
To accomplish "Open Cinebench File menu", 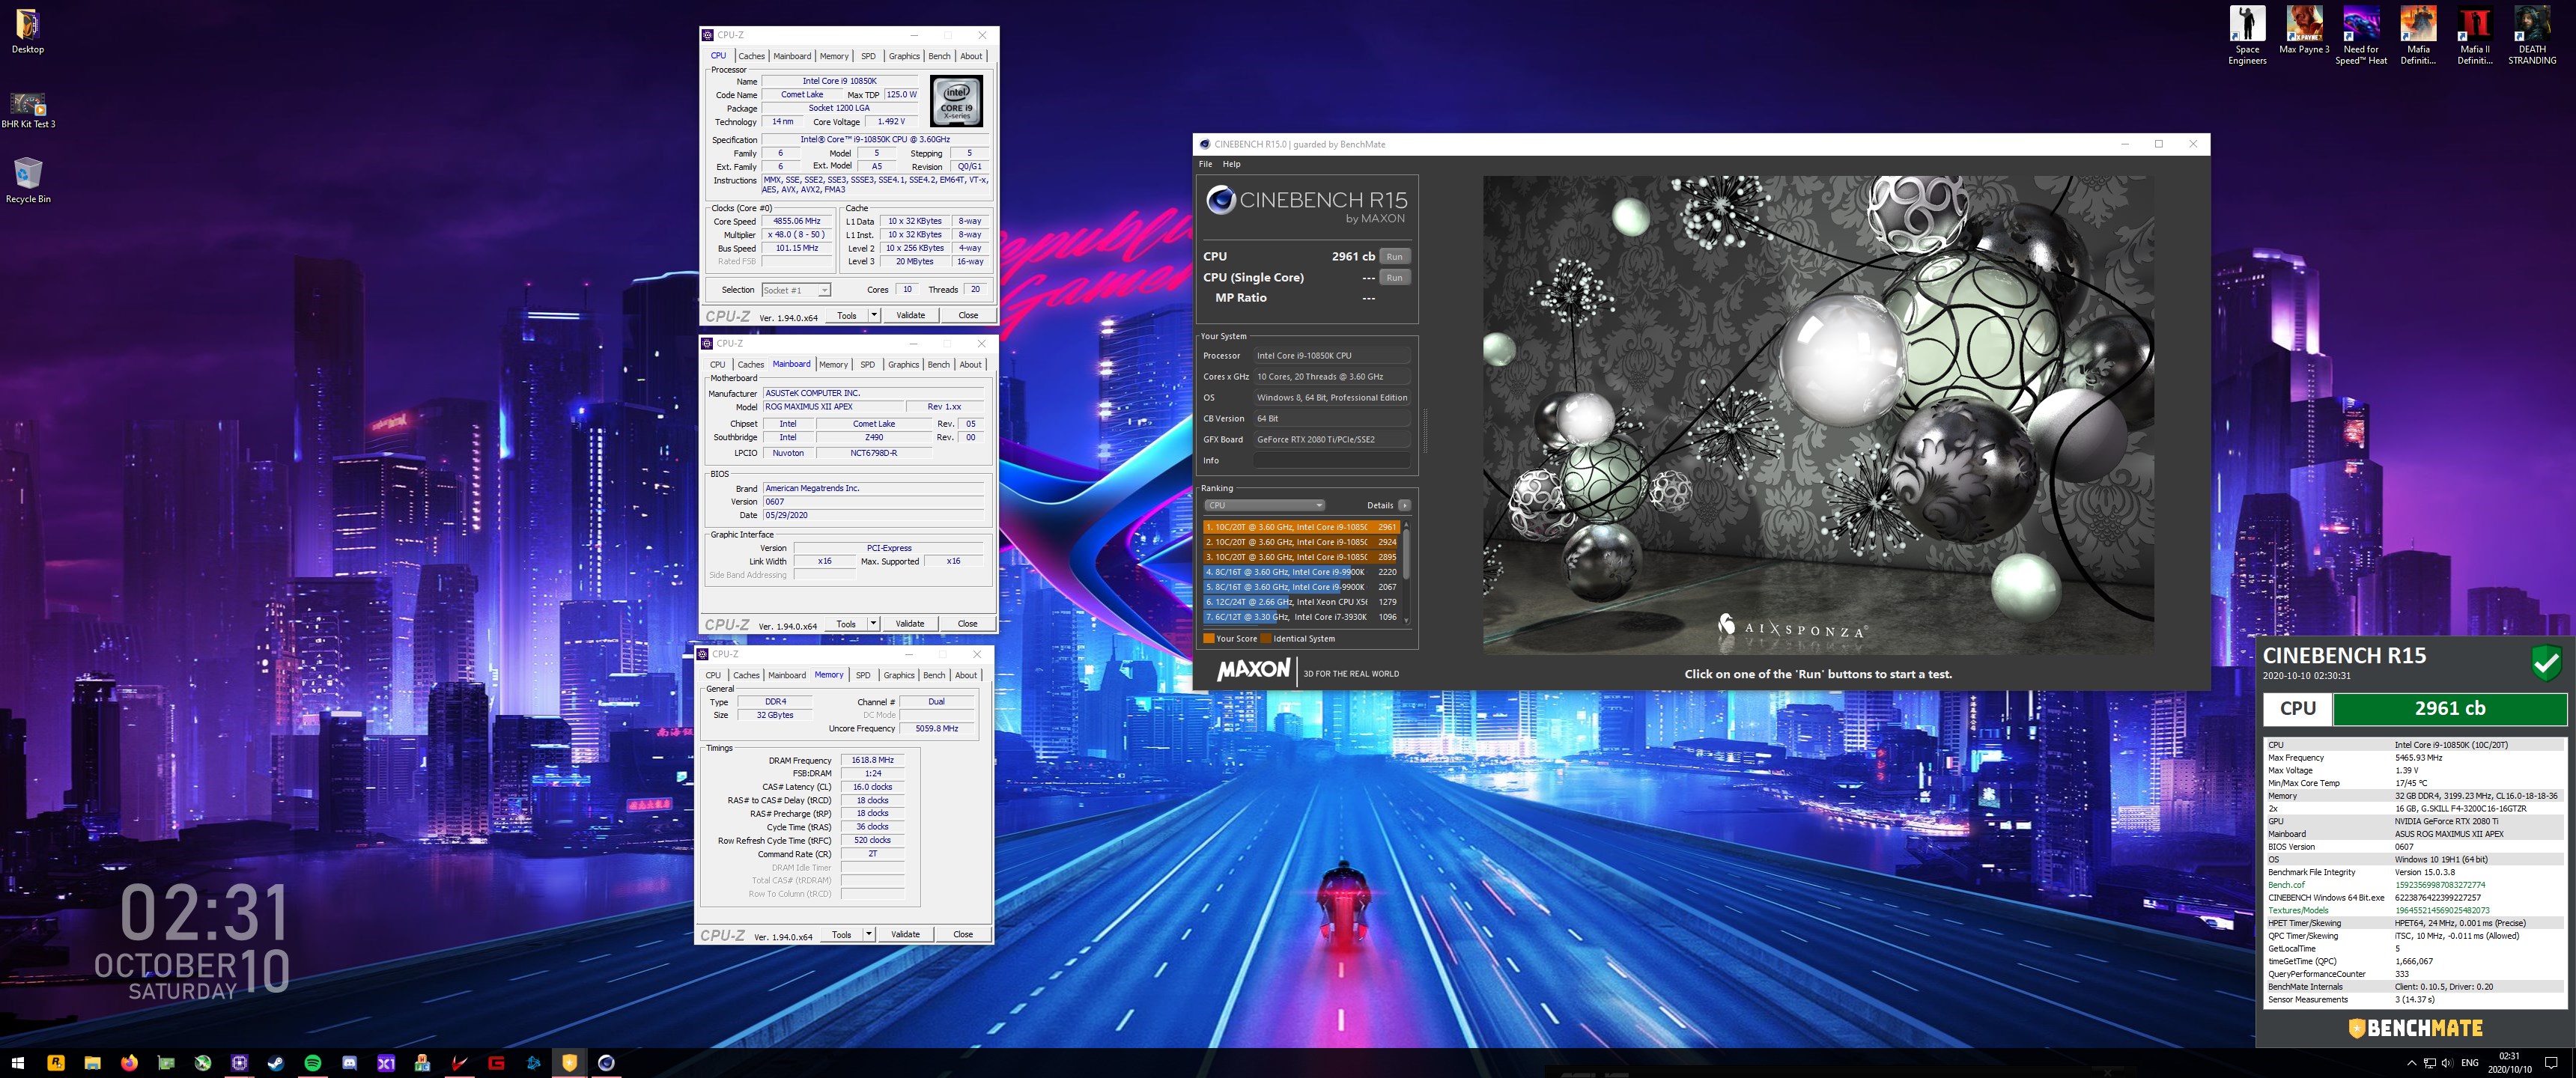I will 1205,164.
